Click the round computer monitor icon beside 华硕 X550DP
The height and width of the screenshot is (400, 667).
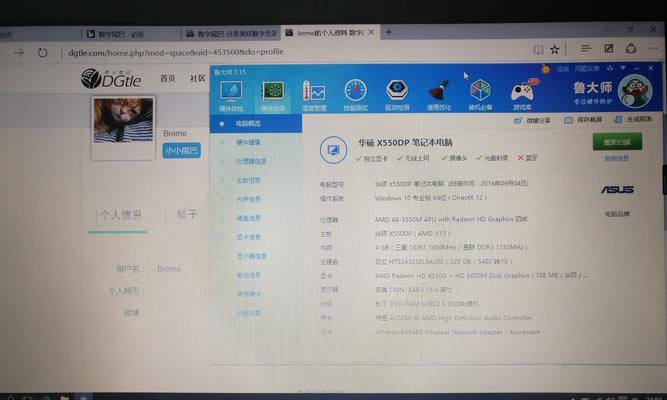(x=333, y=150)
